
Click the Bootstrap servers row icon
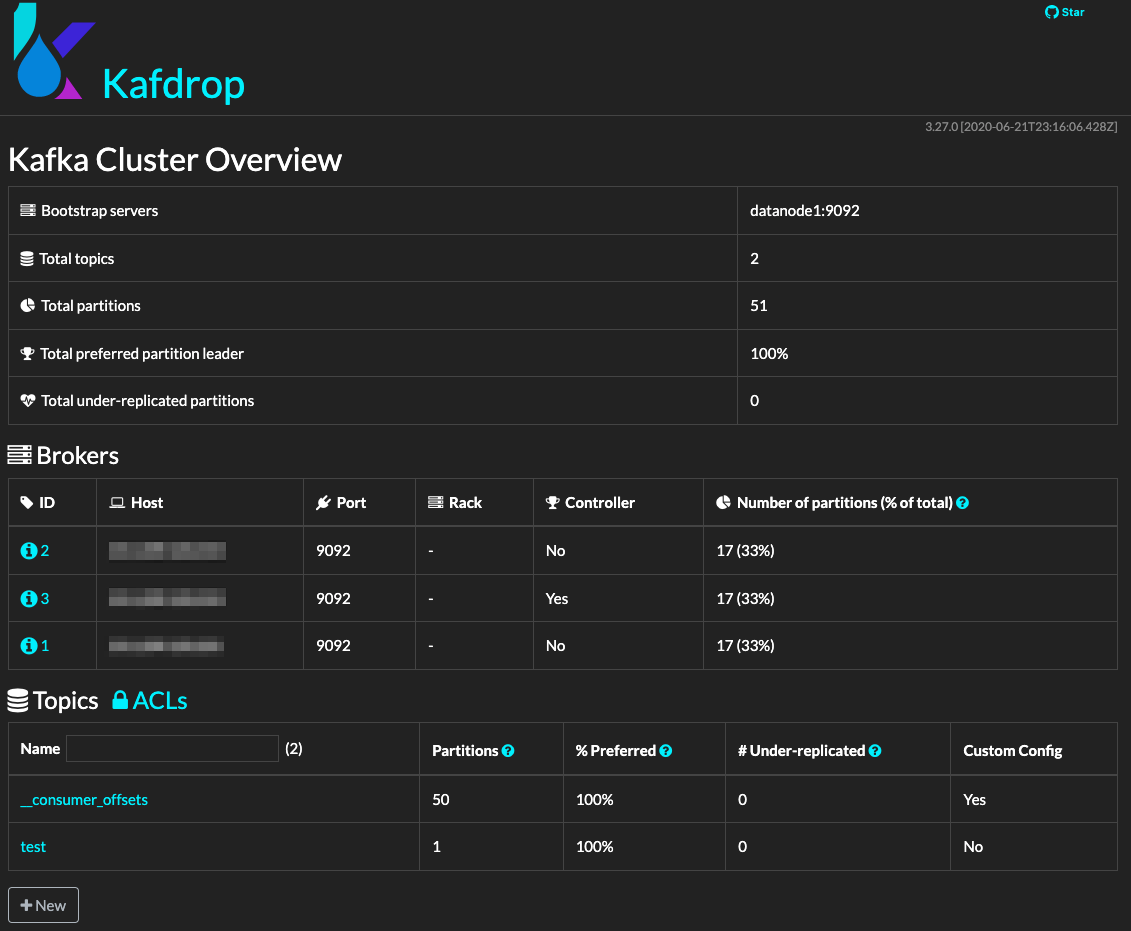(x=28, y=211)
